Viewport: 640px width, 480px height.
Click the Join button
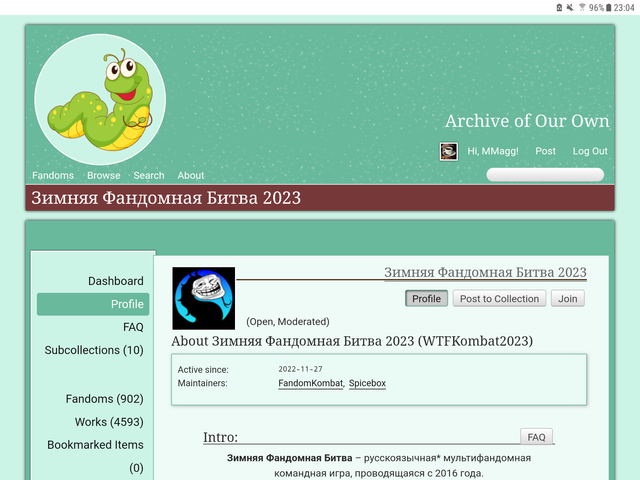(568, 299)
